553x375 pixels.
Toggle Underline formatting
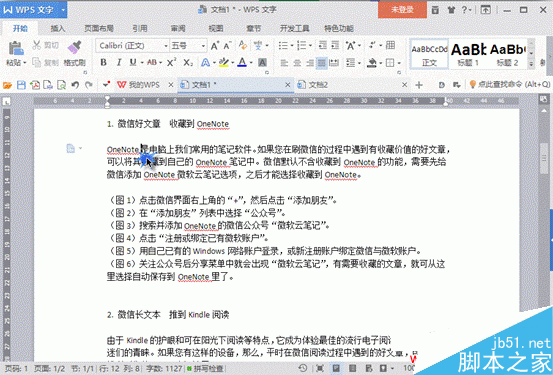tap(133, 62)
